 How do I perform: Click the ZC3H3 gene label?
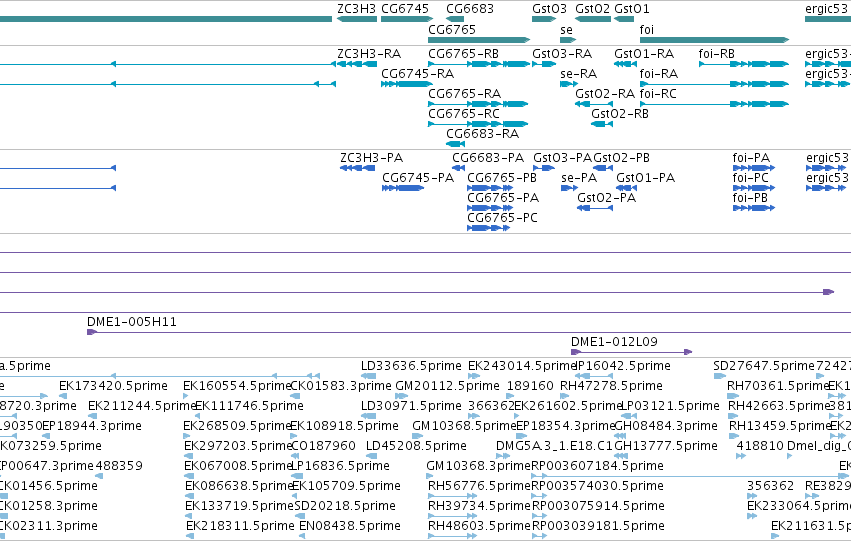356,9
